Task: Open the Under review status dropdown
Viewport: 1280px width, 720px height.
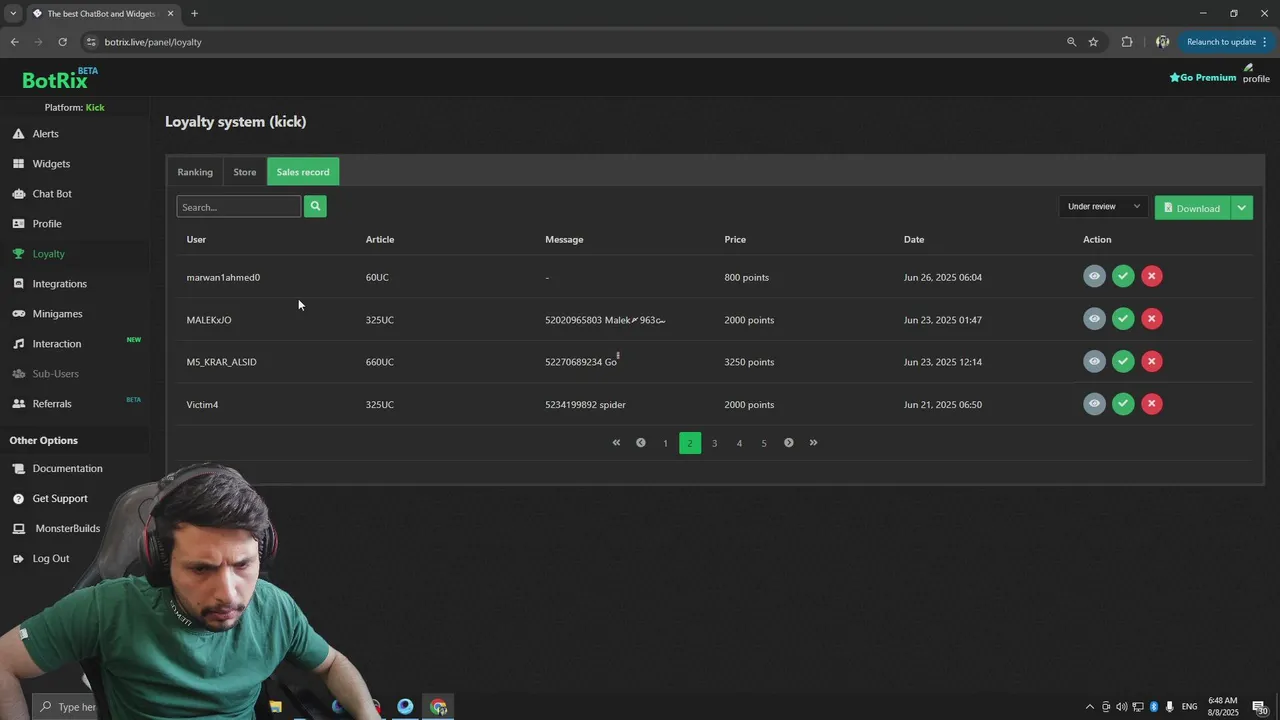Action: point(1103,207)
